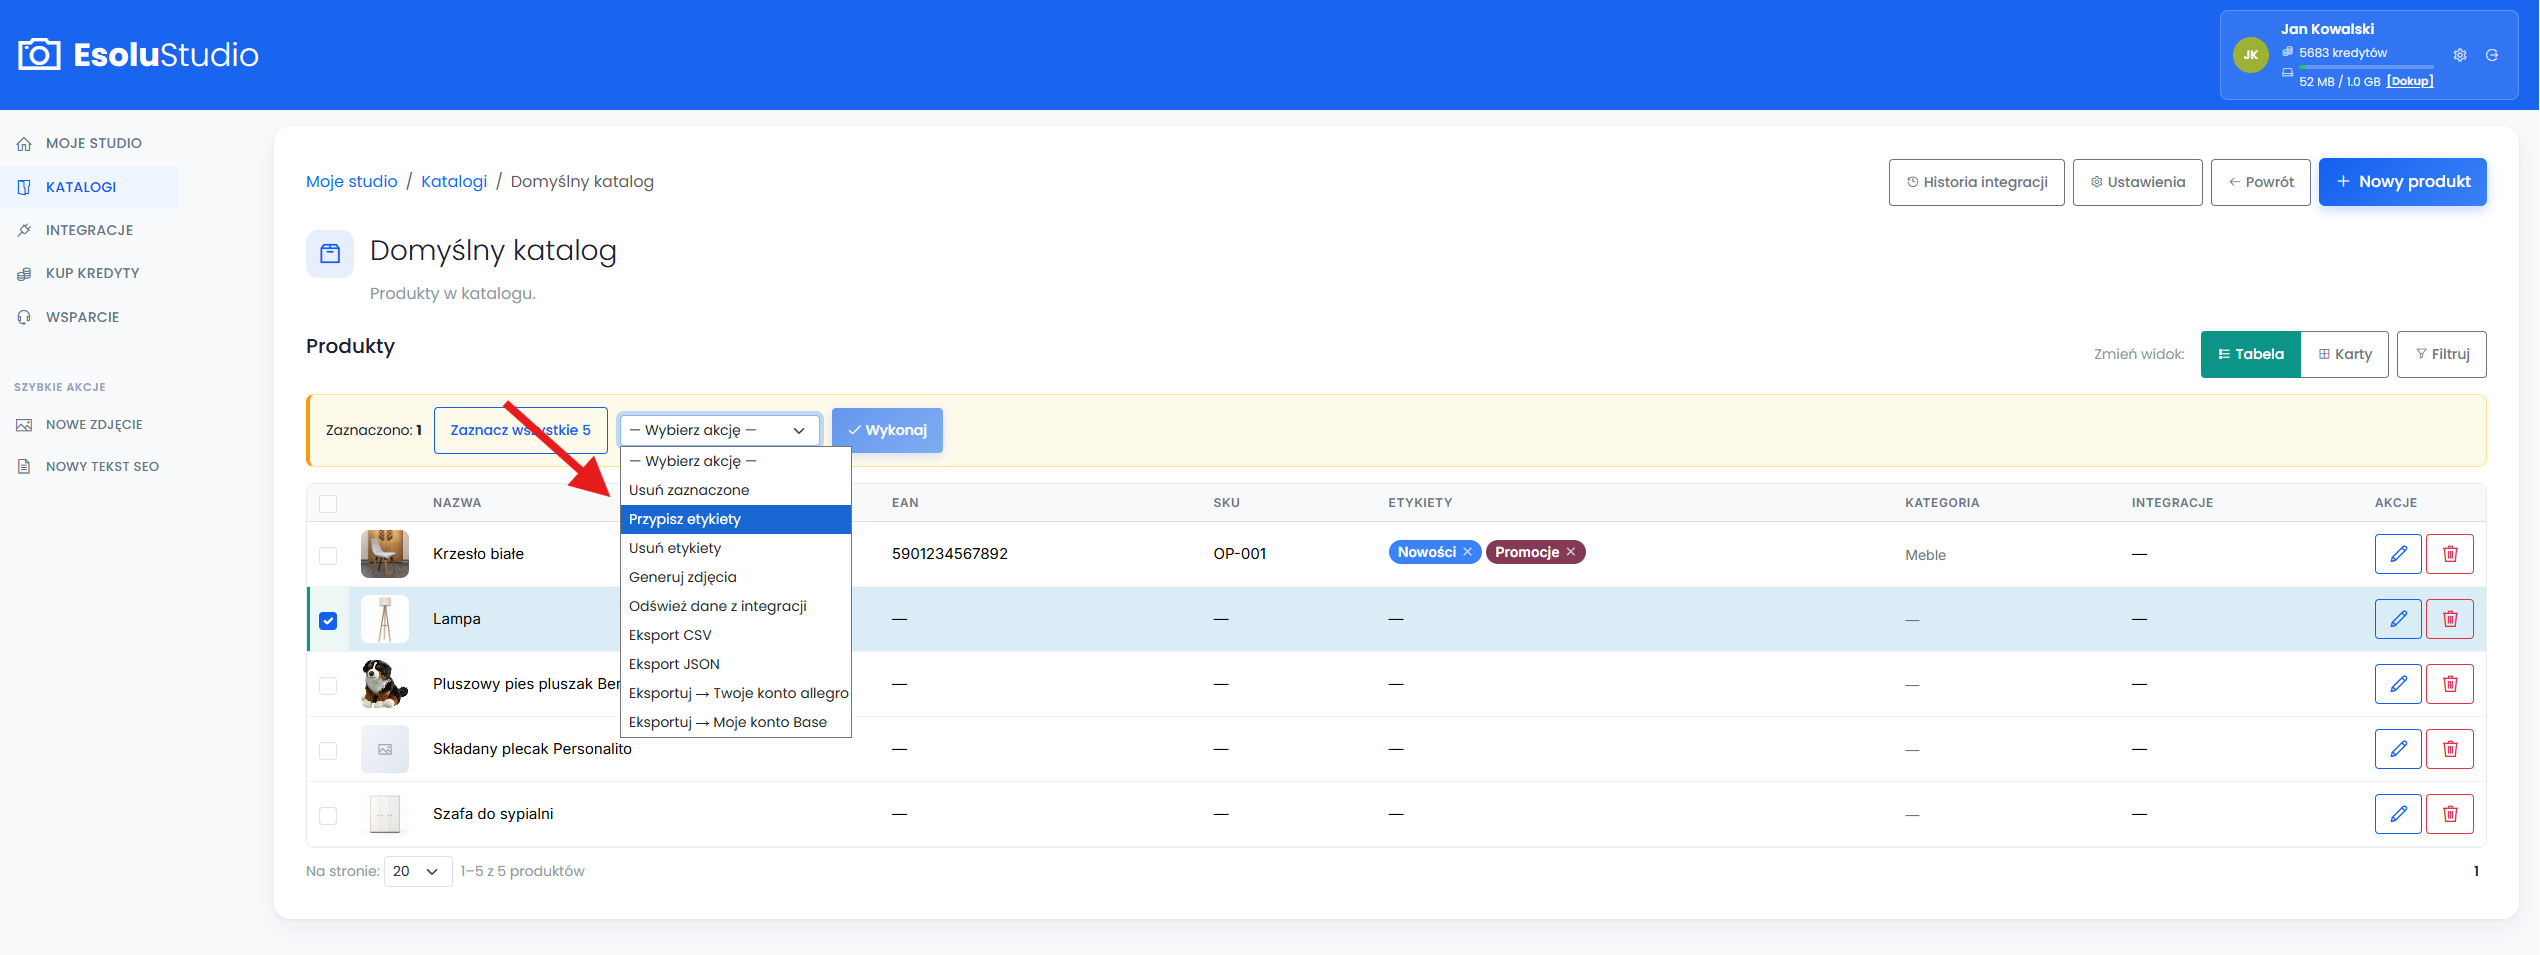Choose Eksport CSV option
The height and width of the screenshot is (955, 2540).
735,635
